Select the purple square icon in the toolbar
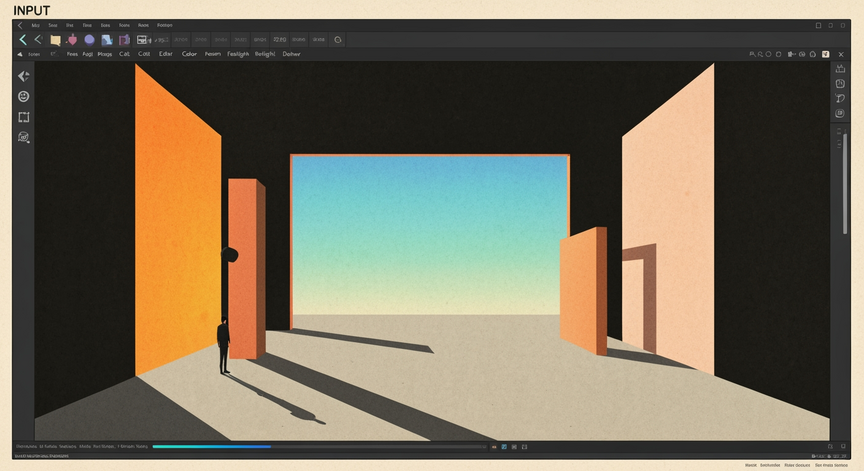864x471 pixels. click(125, 40)
